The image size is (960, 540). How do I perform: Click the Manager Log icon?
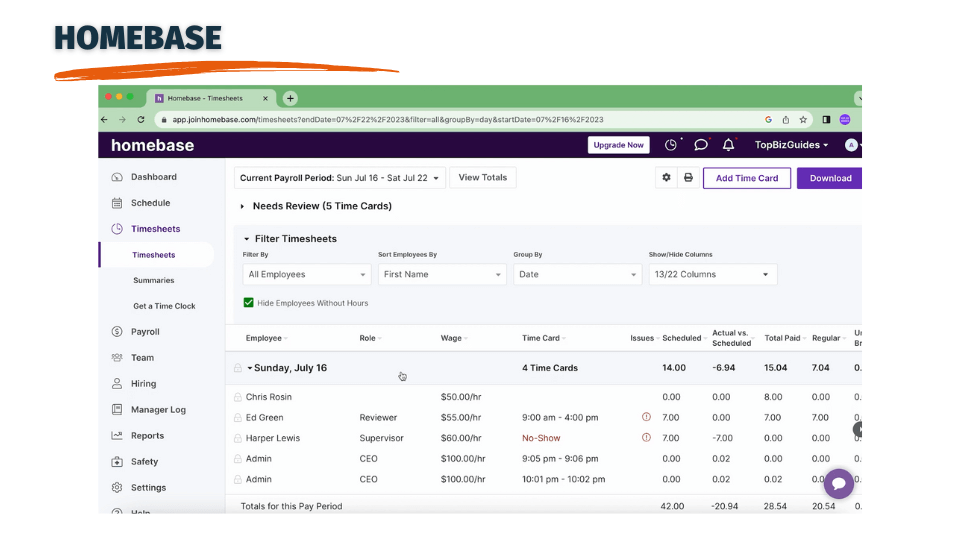coord(117,410)
